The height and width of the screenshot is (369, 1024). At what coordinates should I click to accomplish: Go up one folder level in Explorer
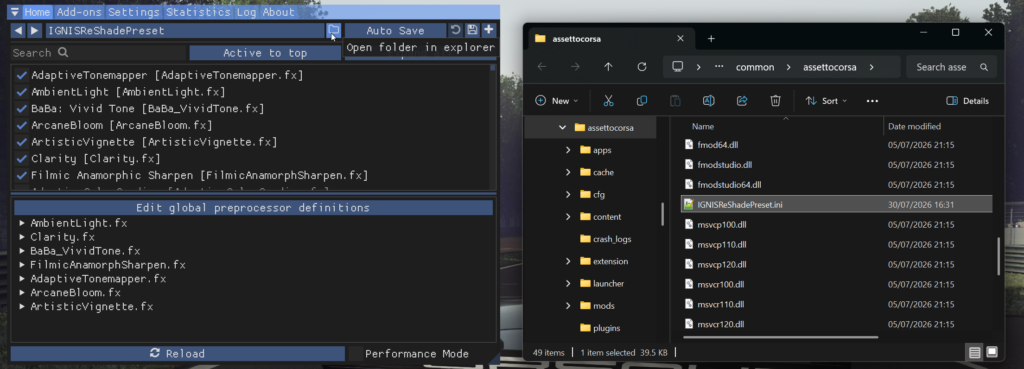coord(608,67)
